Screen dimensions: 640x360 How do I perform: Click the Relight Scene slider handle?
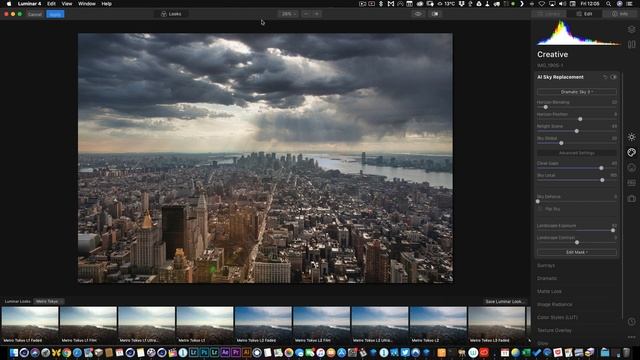[x=577, y=131]
